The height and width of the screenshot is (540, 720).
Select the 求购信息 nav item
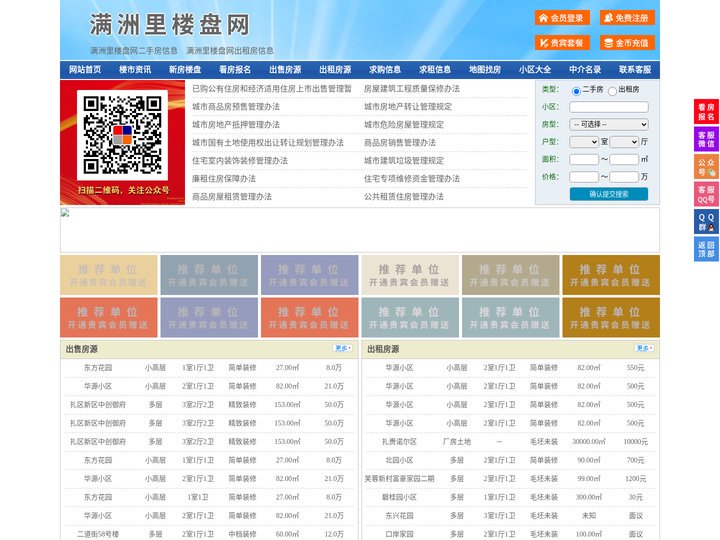tap(385, 70)
